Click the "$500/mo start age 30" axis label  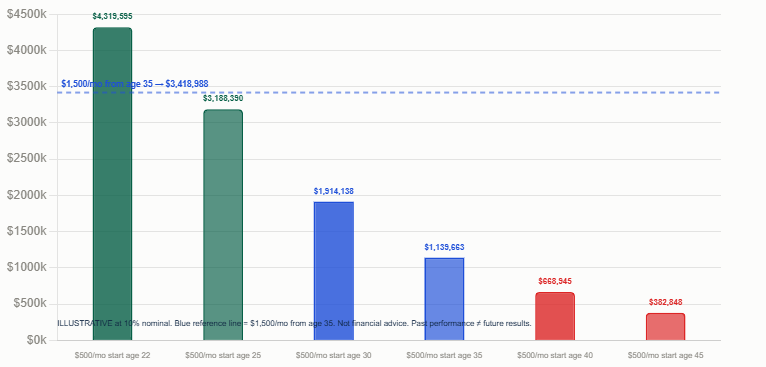click(x=334, y=356)
